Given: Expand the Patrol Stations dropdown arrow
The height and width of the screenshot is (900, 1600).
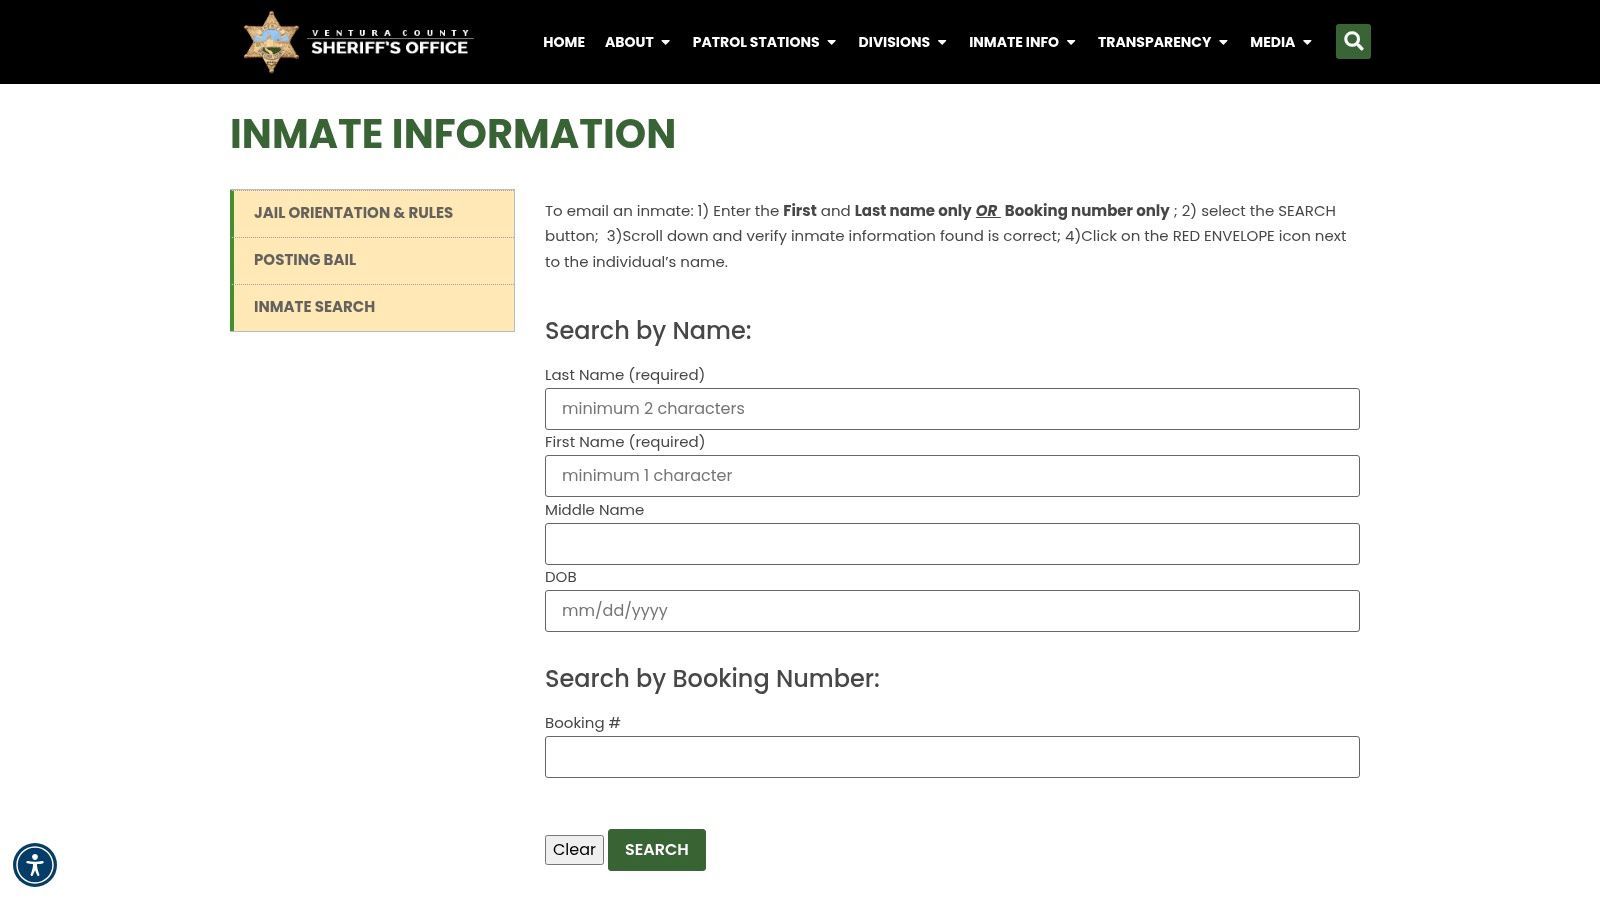Looking at the screenshot, I should click(831, 42).
